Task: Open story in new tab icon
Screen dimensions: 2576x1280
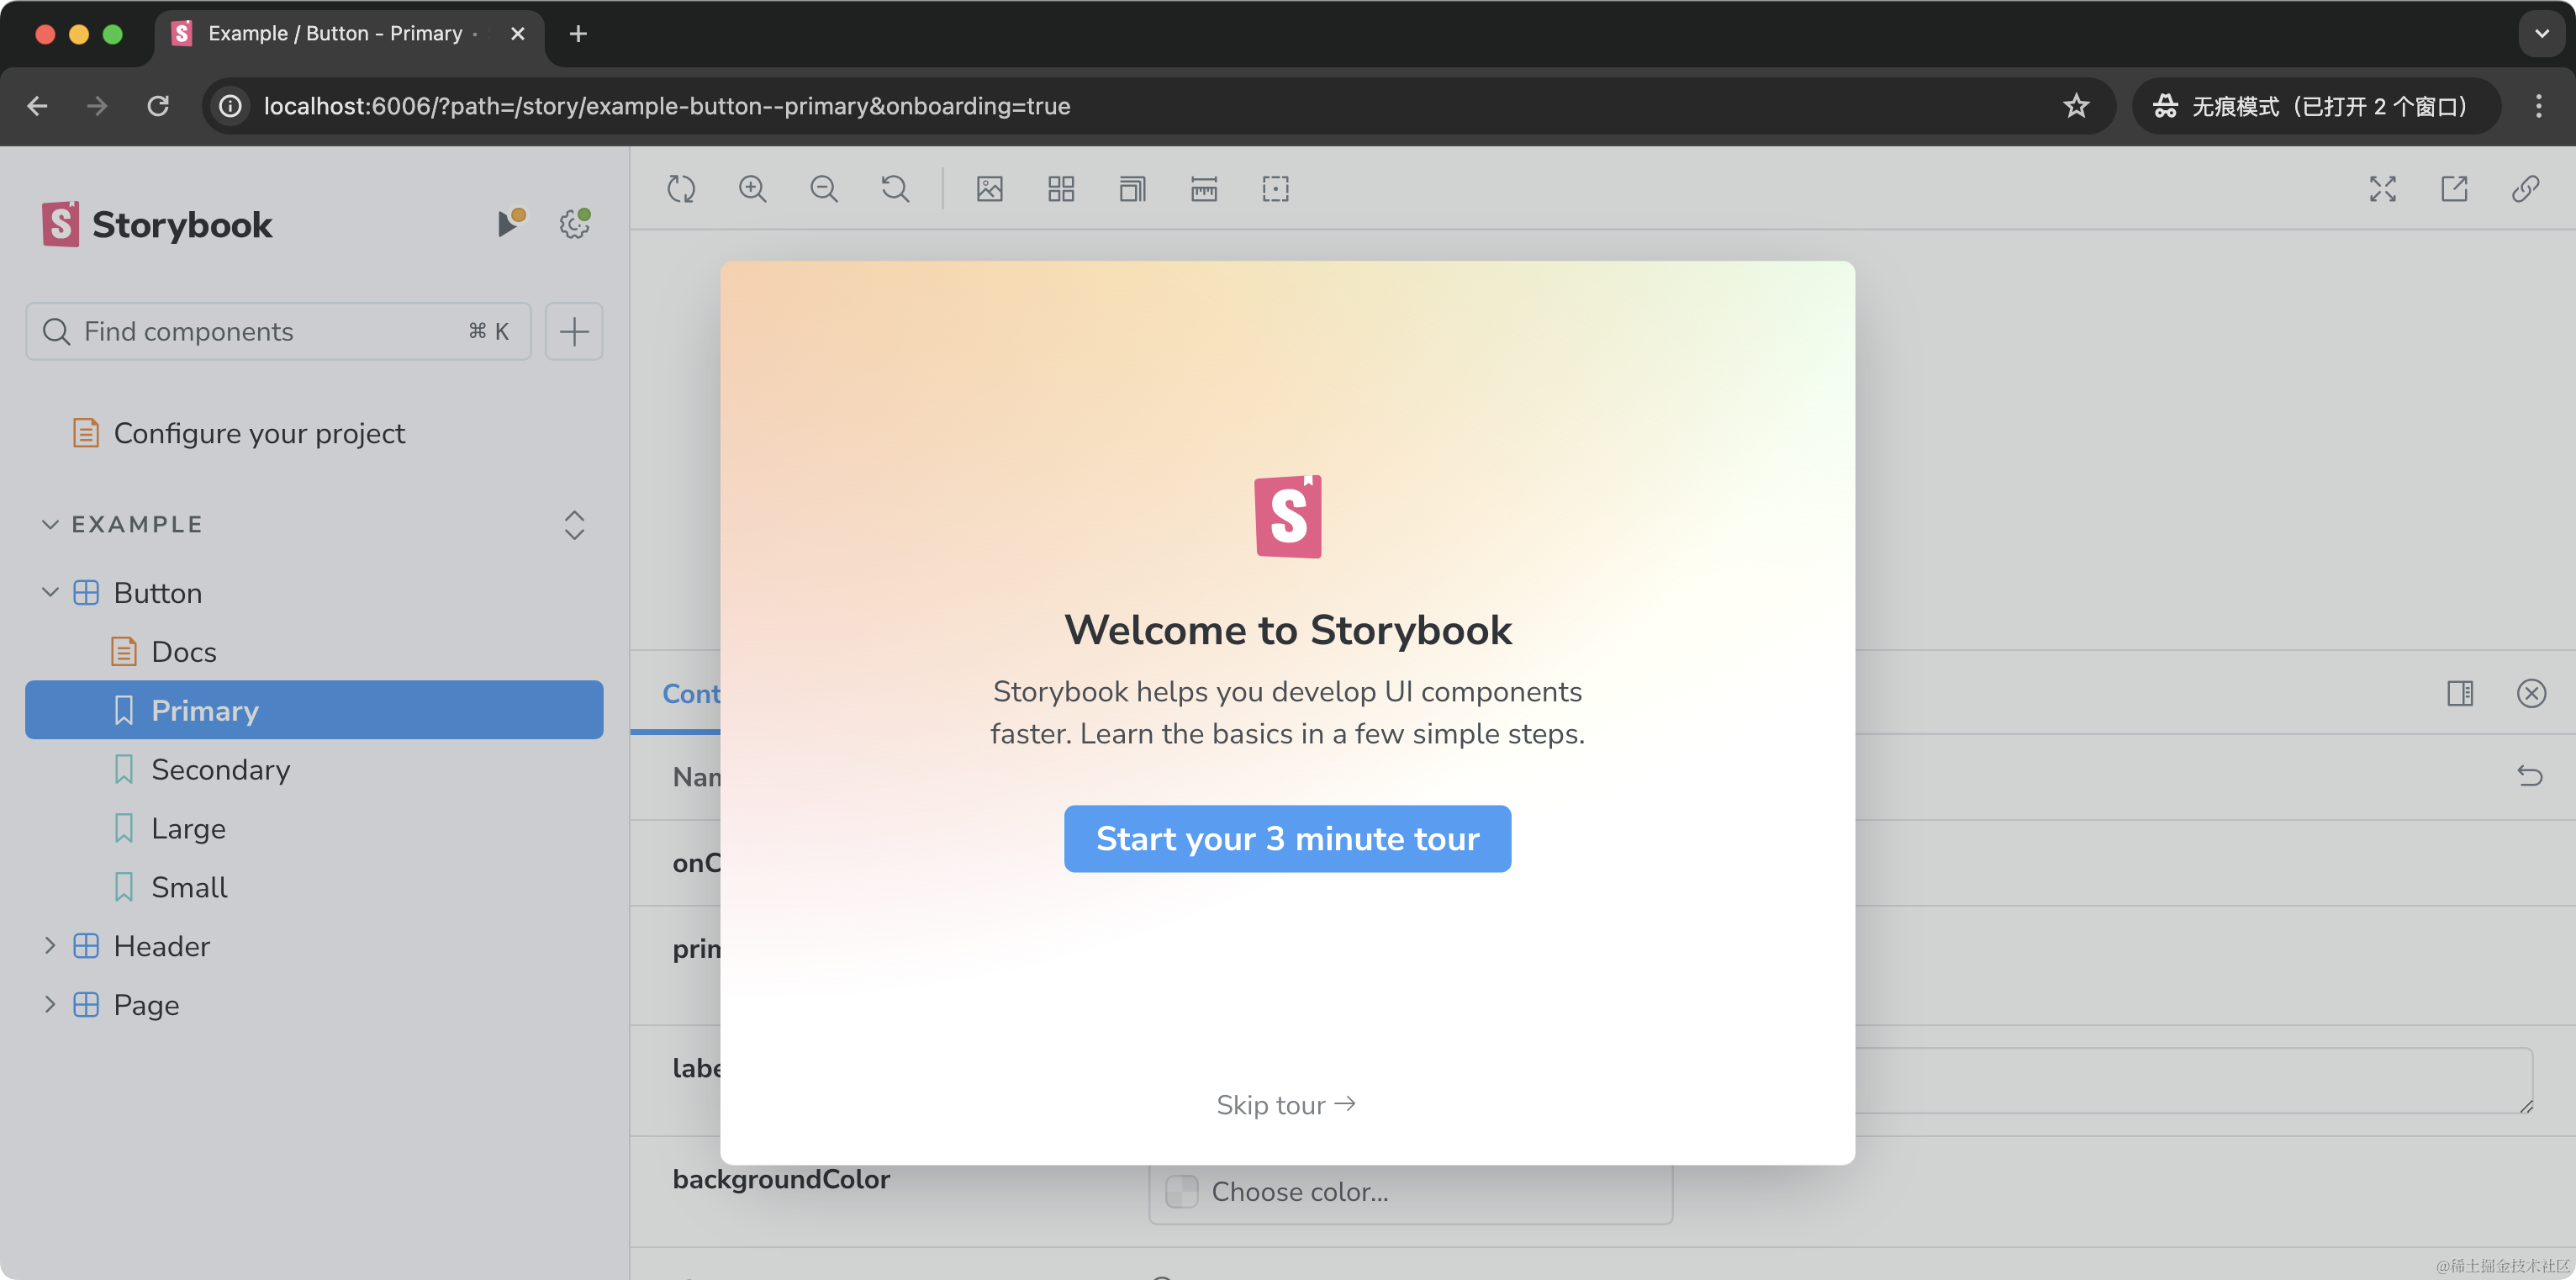Action: click(x=2454, y=189)
